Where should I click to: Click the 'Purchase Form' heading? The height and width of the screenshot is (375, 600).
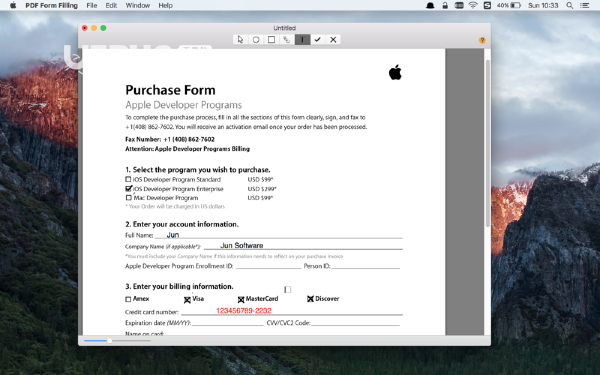[170, 90]
